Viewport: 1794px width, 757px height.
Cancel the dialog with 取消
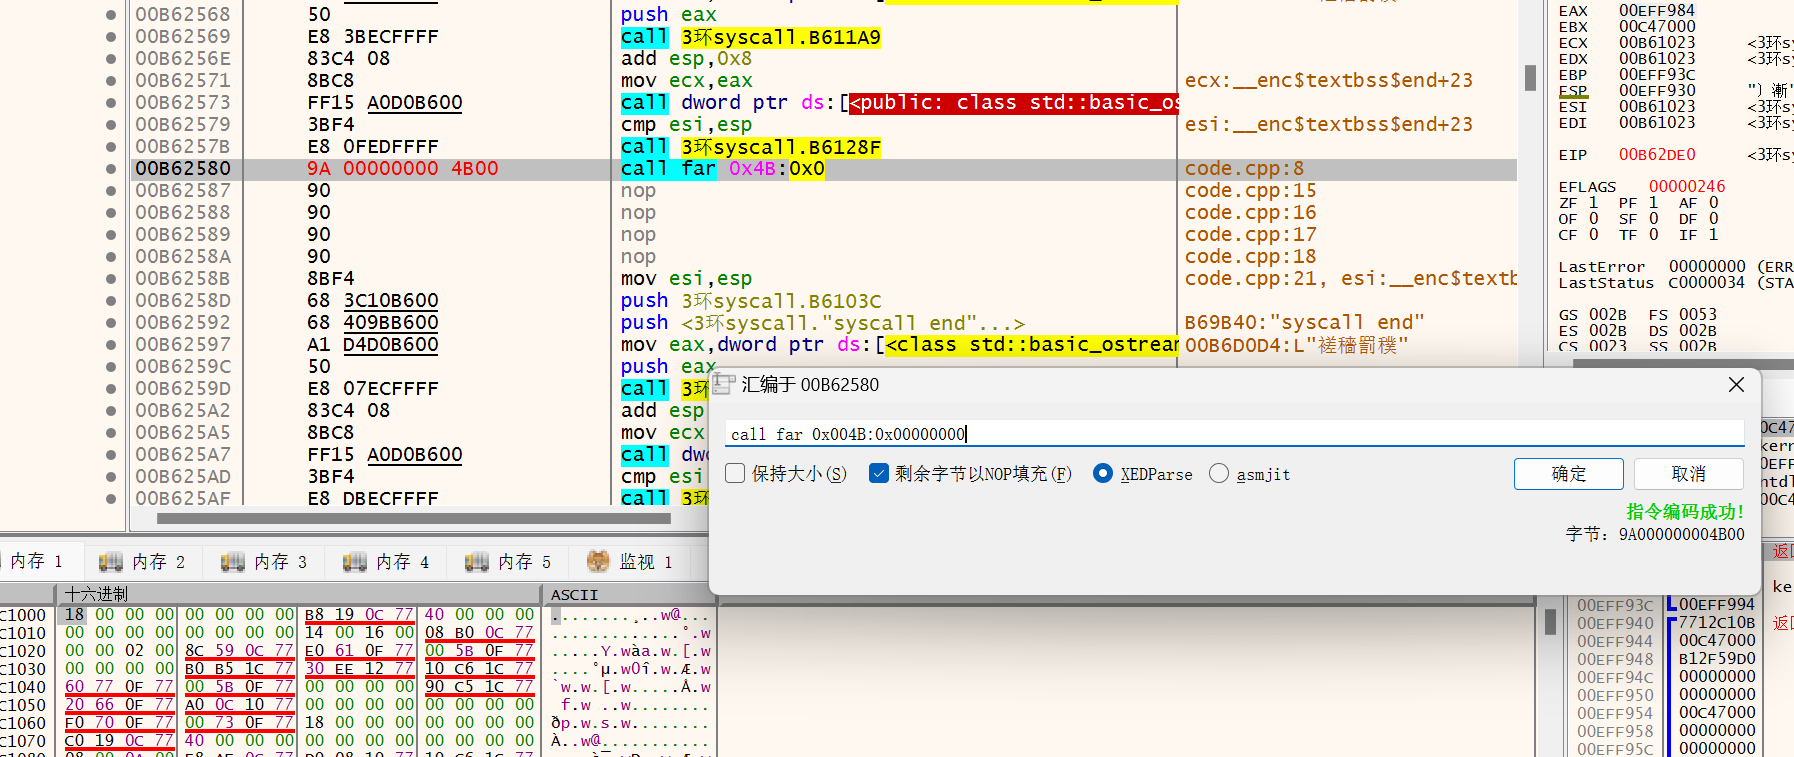(1688, 474)
